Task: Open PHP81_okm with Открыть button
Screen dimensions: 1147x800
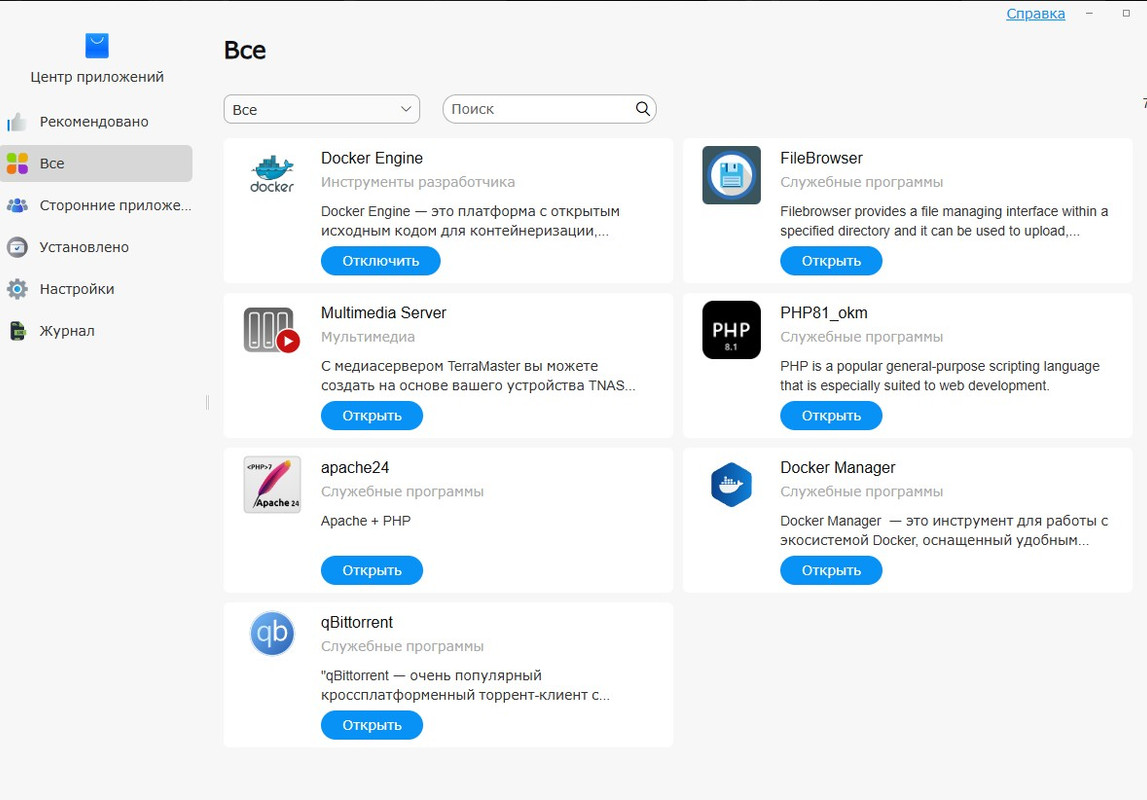Action: tap(831, 416)
